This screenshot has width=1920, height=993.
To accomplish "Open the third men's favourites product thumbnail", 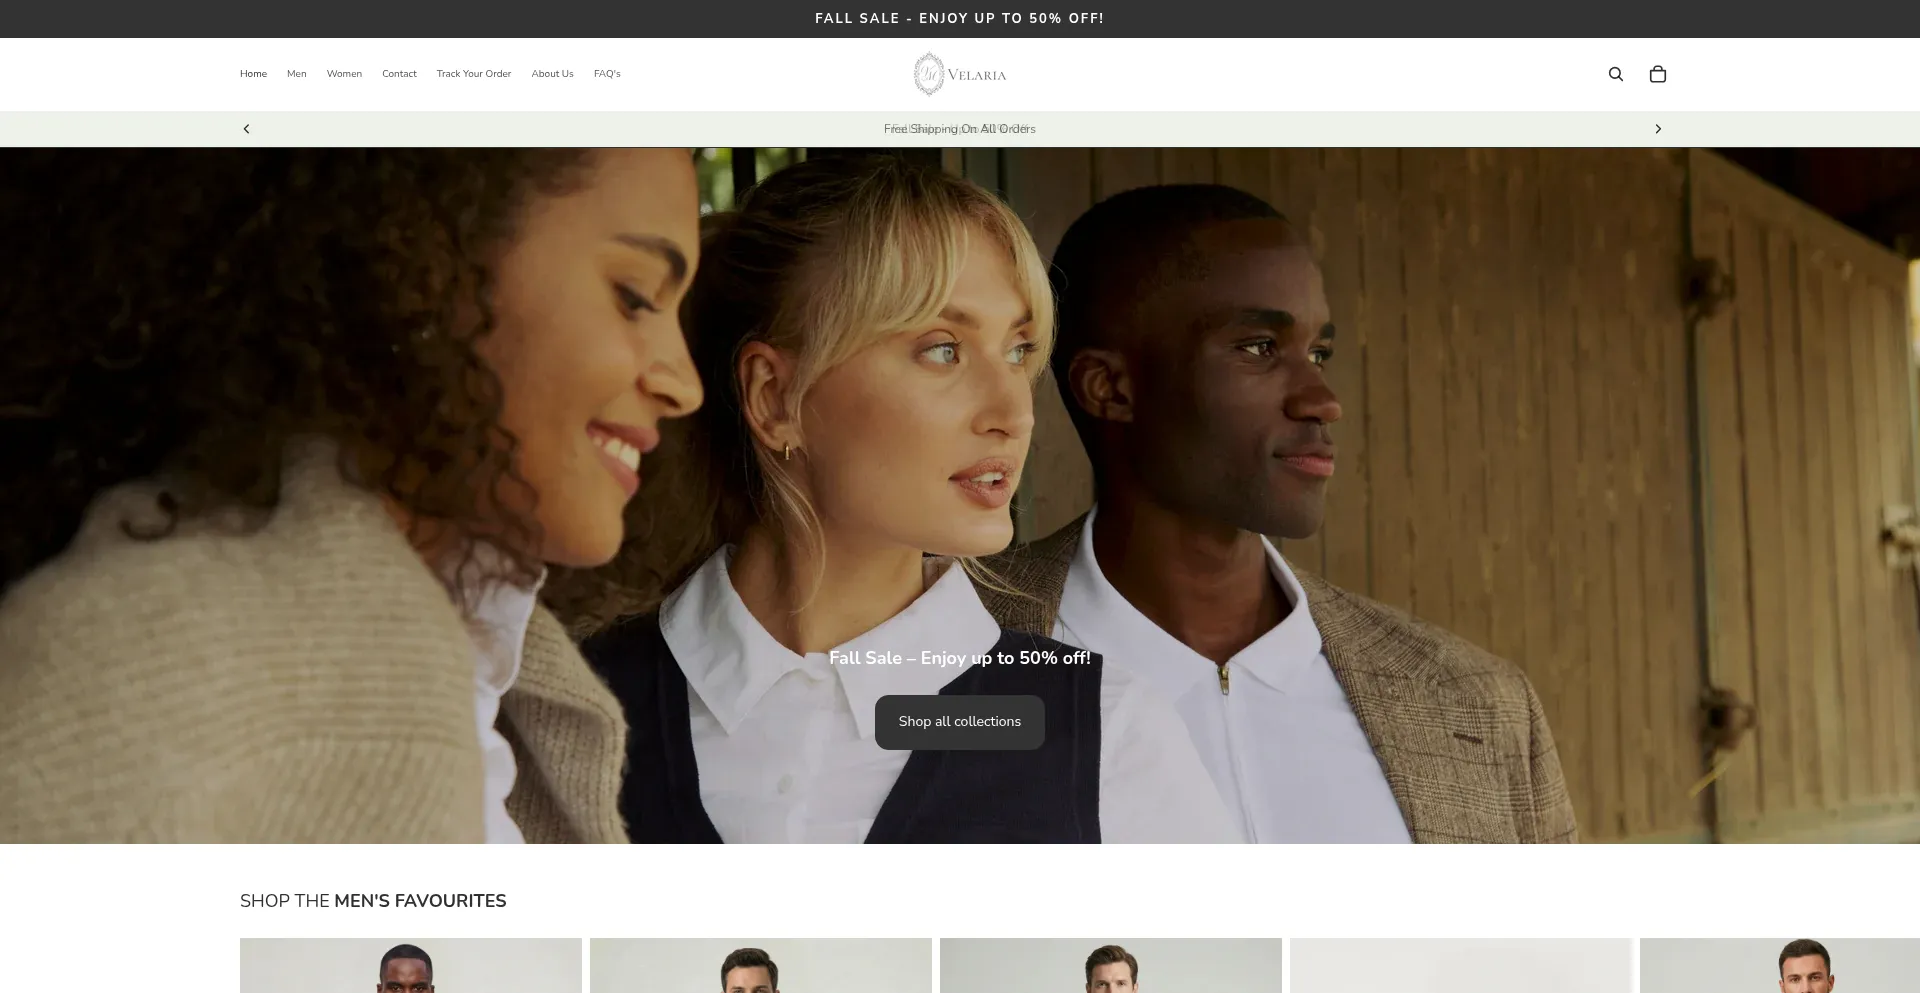I will click(x=1111, y=966).
